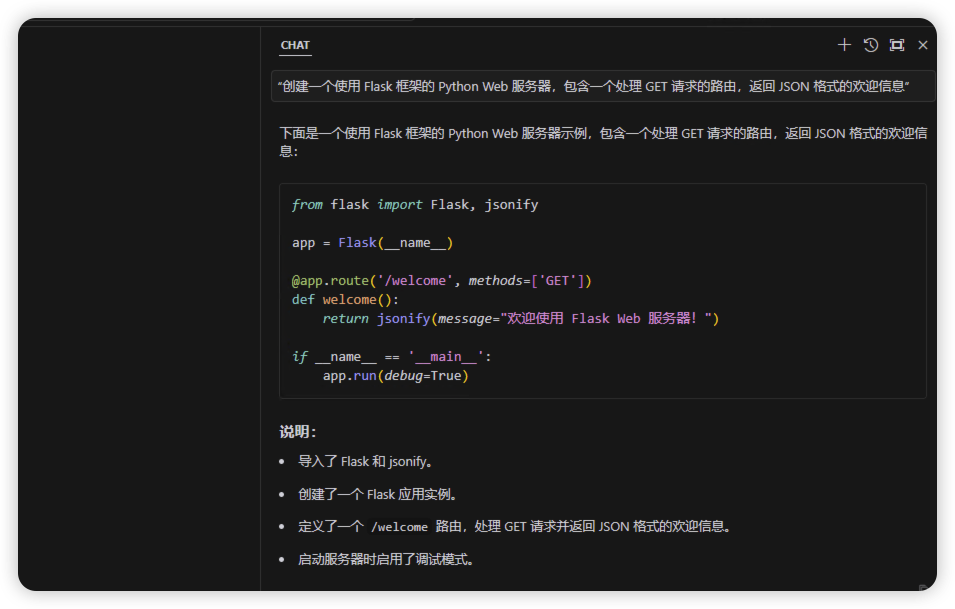
Task: Click the 'def welcome():' line
Action: (345, 300)
